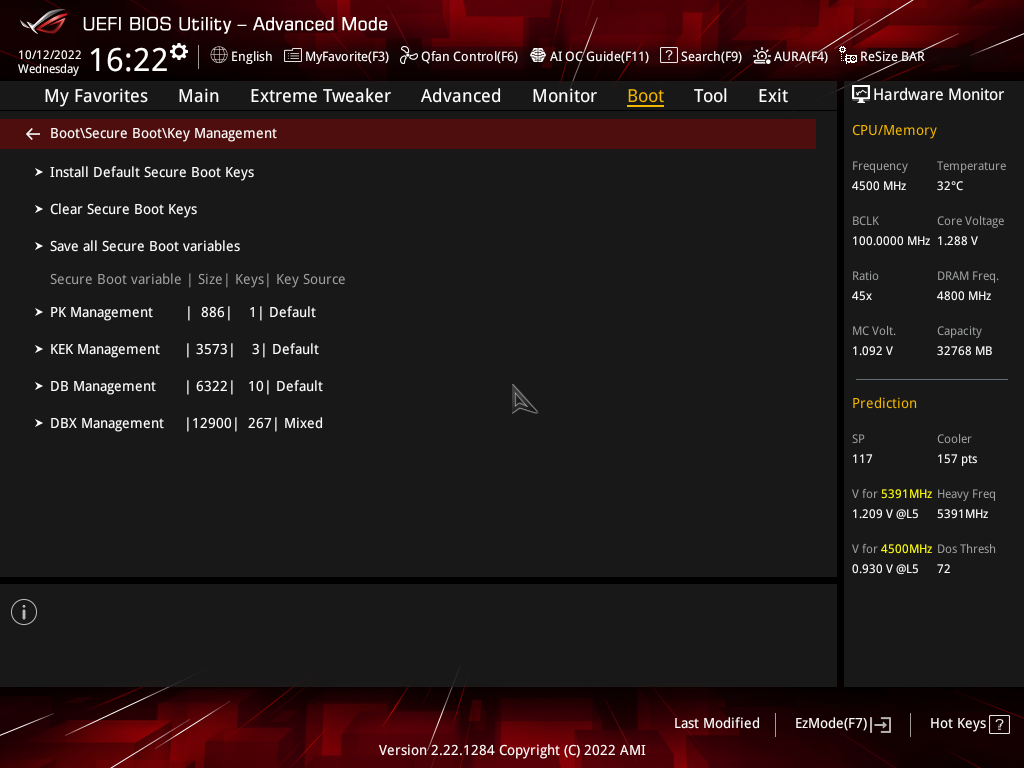Click the Version 2.22.1284 copyright text

pyautogui.click(x=512, y=750)
